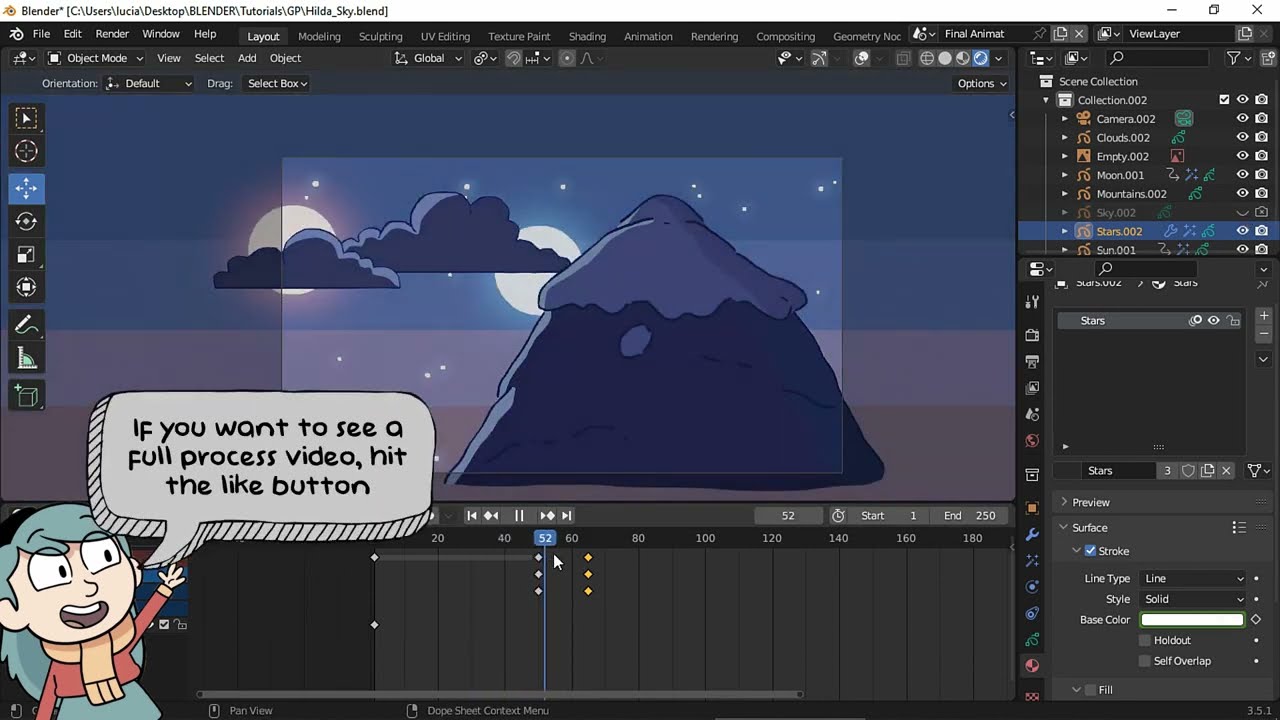Enable the Holdout checkbox
The width and height of the screenshot is (1280, 720).
[1145, 640]
